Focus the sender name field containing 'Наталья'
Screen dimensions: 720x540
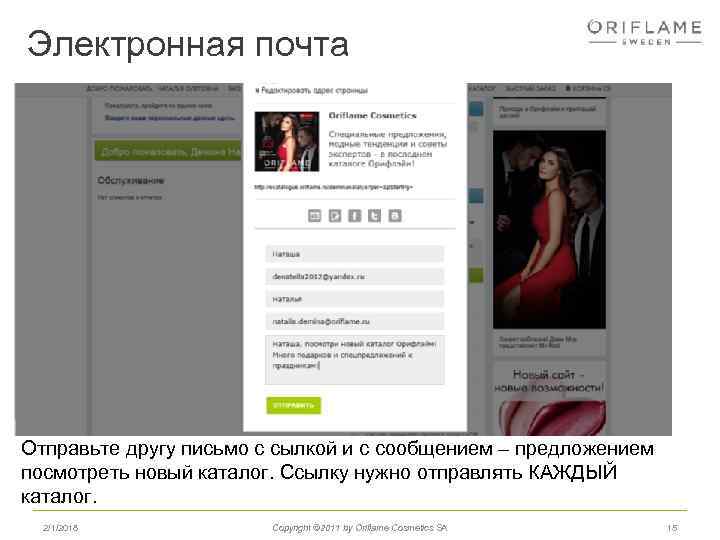click(x=354, y=299)
